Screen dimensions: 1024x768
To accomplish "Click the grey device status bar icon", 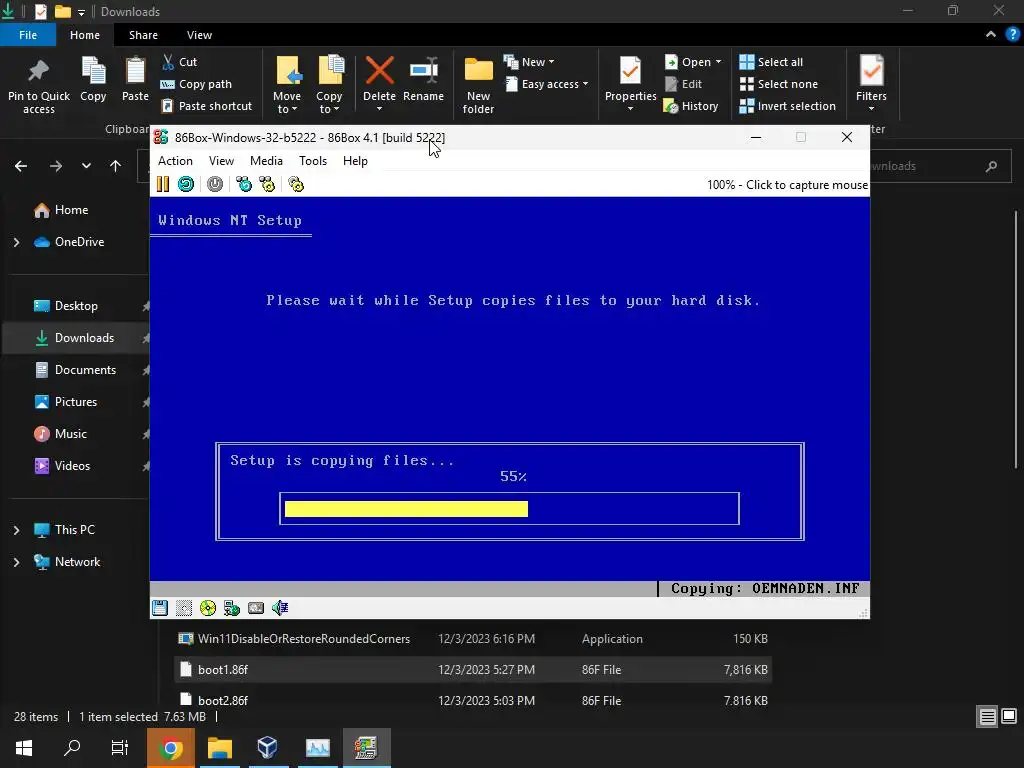I will (256, 608).
